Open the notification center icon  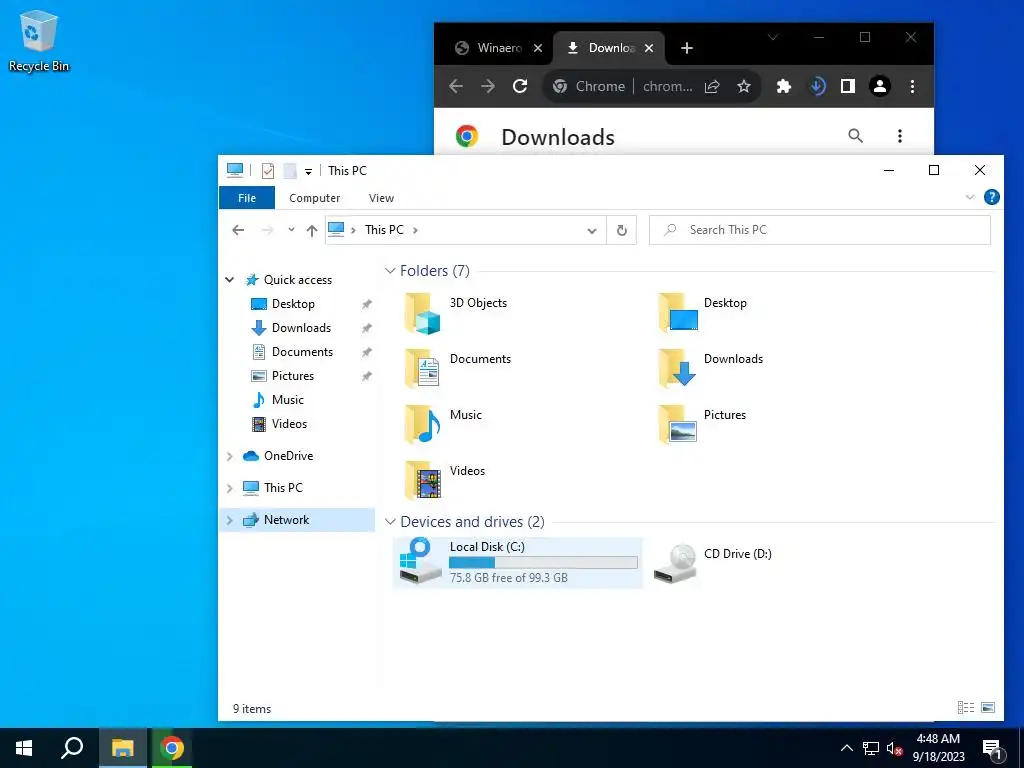coord(992,749)
